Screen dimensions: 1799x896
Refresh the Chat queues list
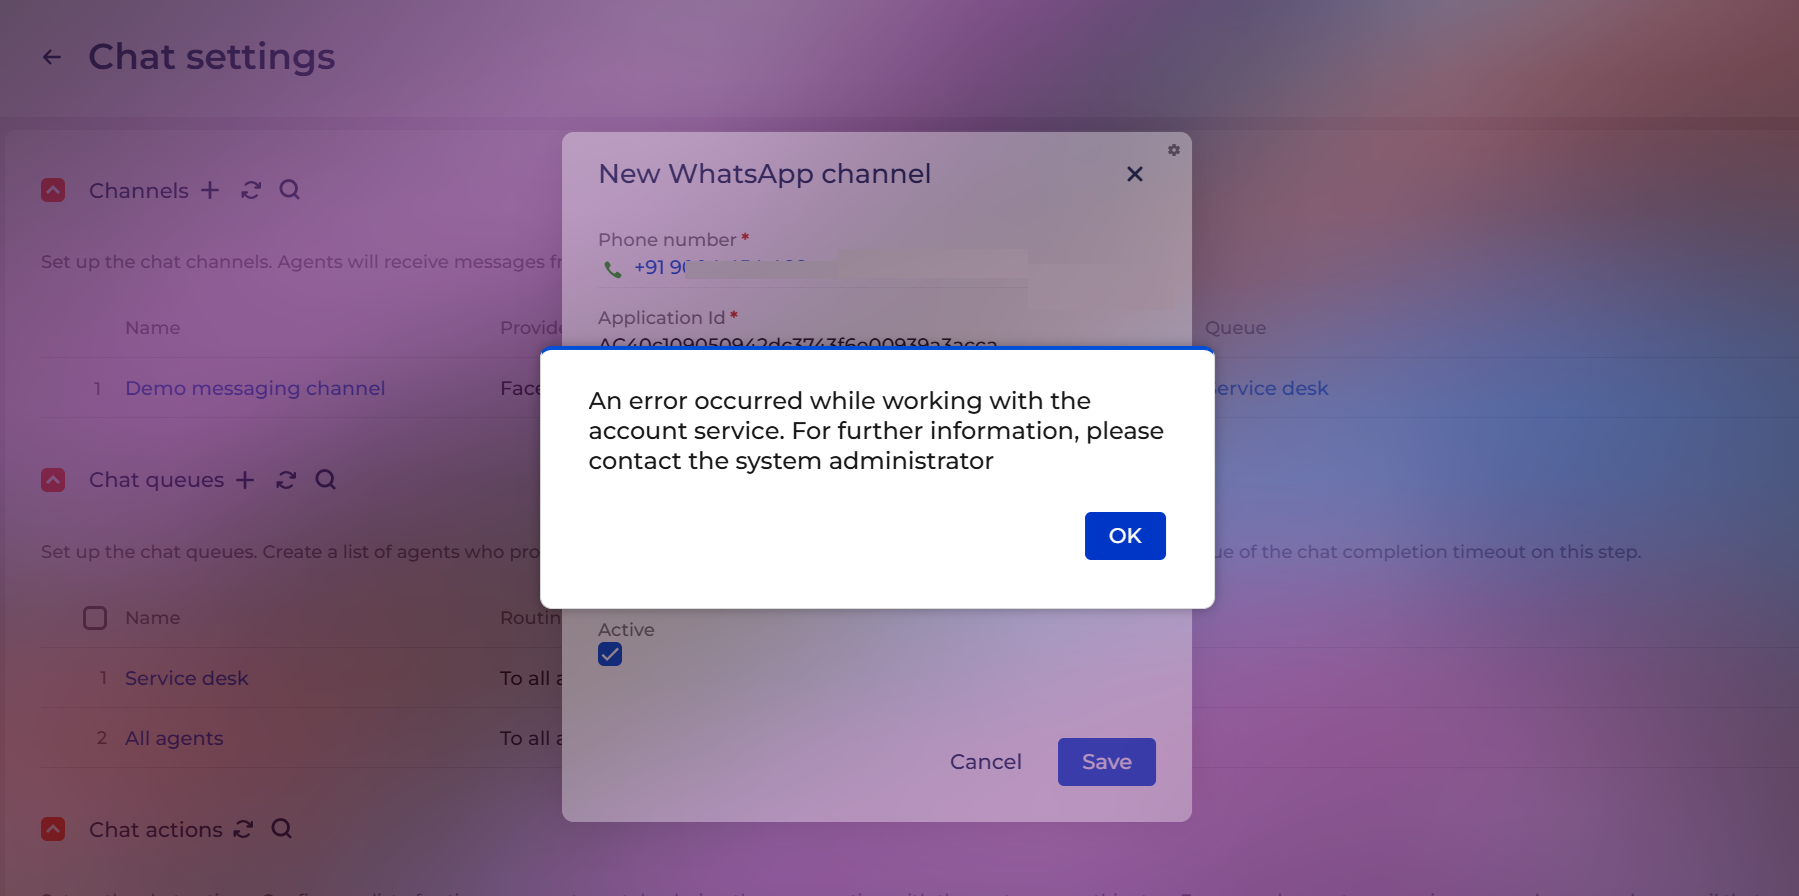(x=286, y=480)
